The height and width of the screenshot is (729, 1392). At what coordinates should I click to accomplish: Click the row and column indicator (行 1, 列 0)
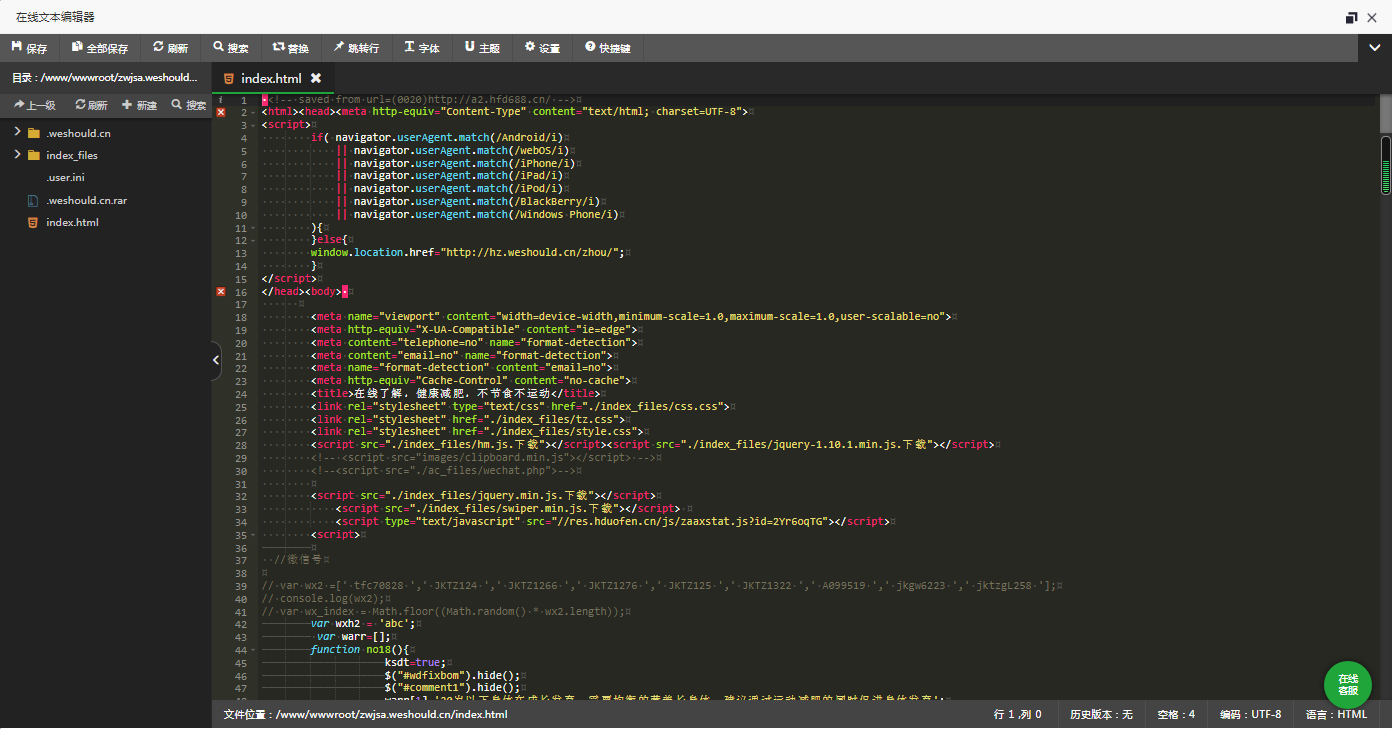pos(1018,715)
